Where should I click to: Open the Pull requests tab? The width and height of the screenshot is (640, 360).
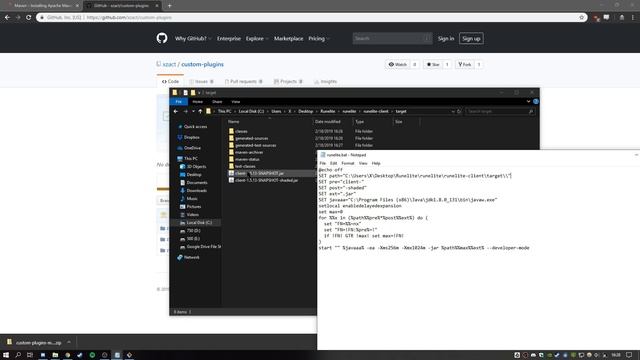tap(244, 82)
